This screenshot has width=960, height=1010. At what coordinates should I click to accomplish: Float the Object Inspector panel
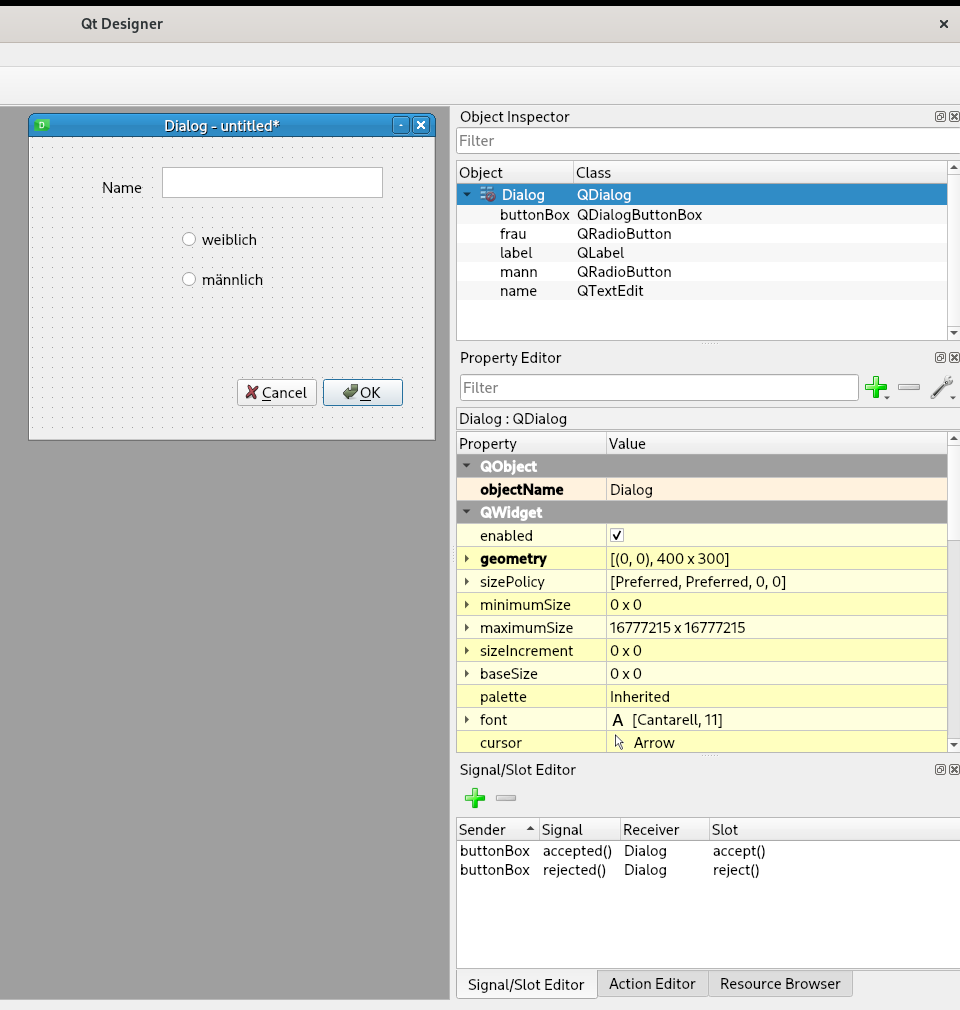940,117
